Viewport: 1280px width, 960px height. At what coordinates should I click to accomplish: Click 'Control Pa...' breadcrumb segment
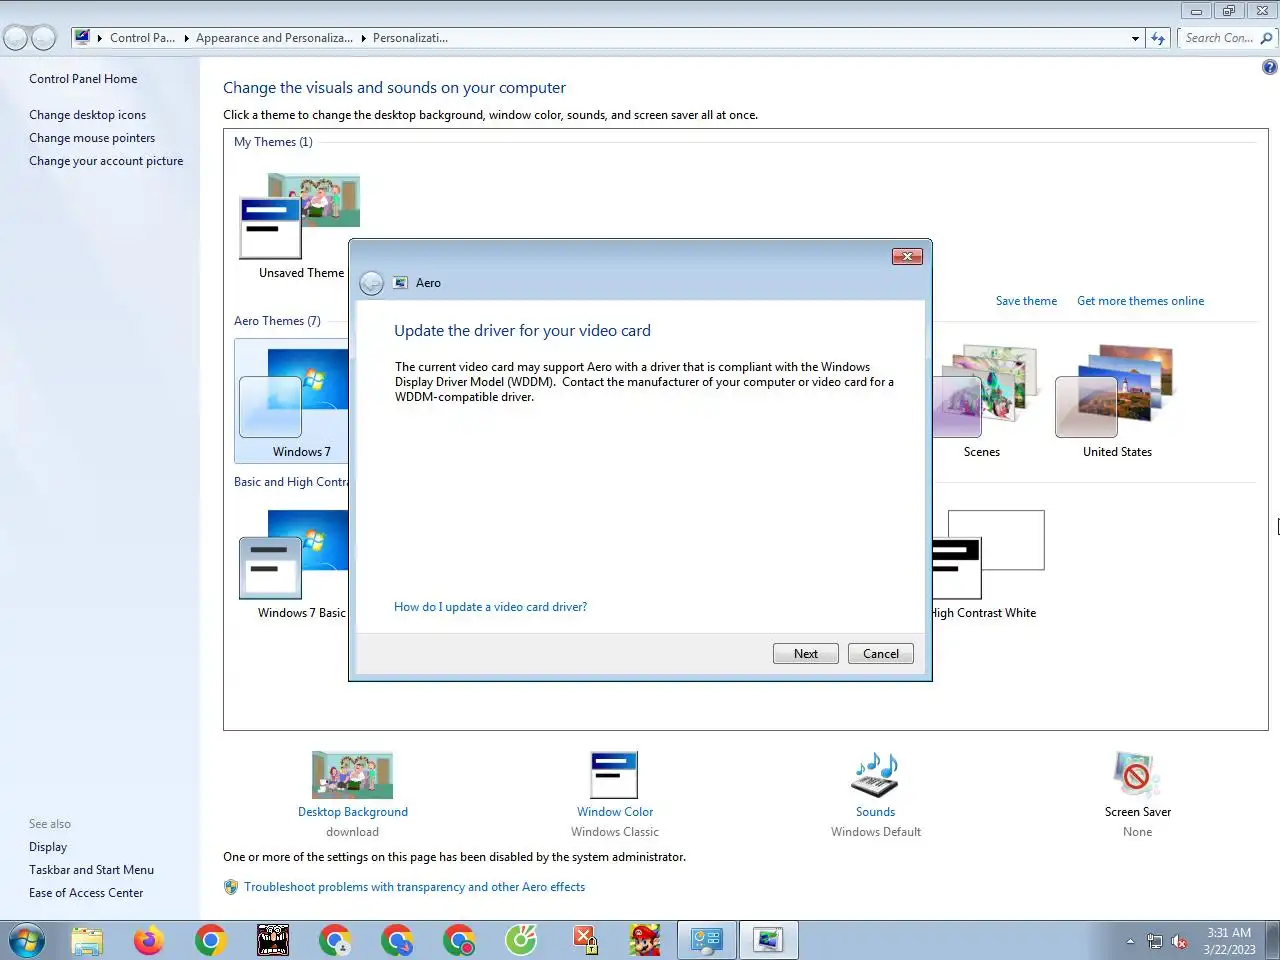pyautogui.click(x=142, y=38)
